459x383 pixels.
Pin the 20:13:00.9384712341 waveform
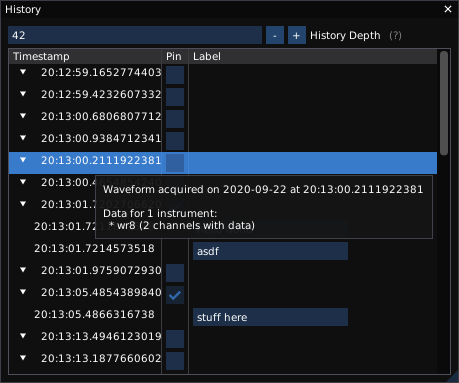click(x=175, y=141)
